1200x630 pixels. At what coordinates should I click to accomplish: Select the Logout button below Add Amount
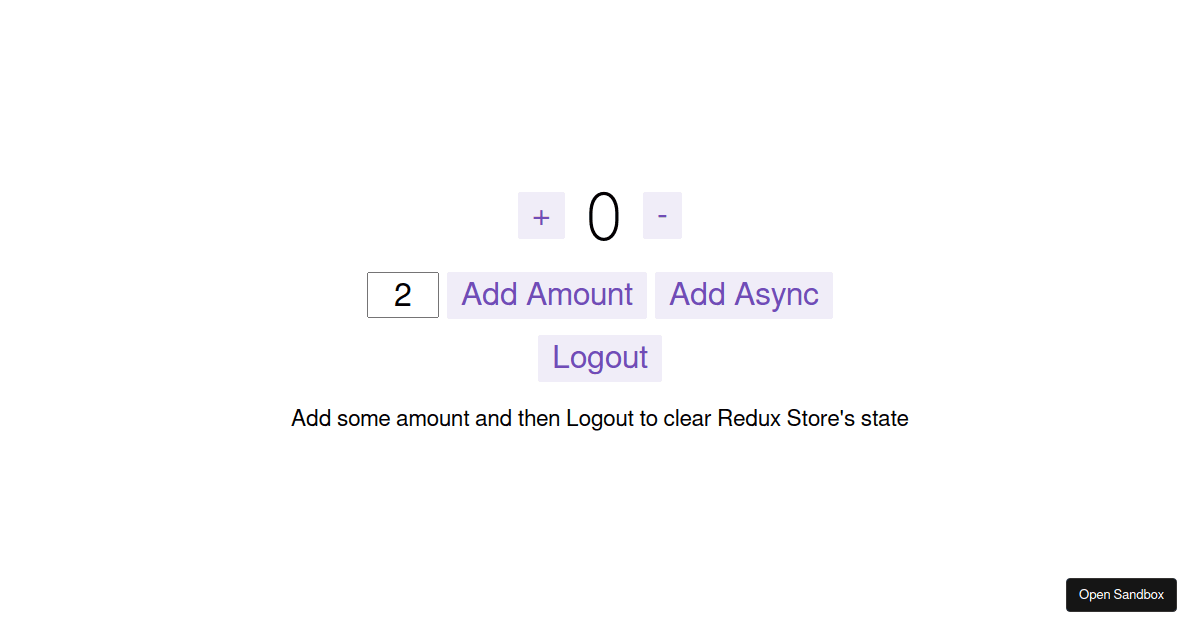[600, 358]
